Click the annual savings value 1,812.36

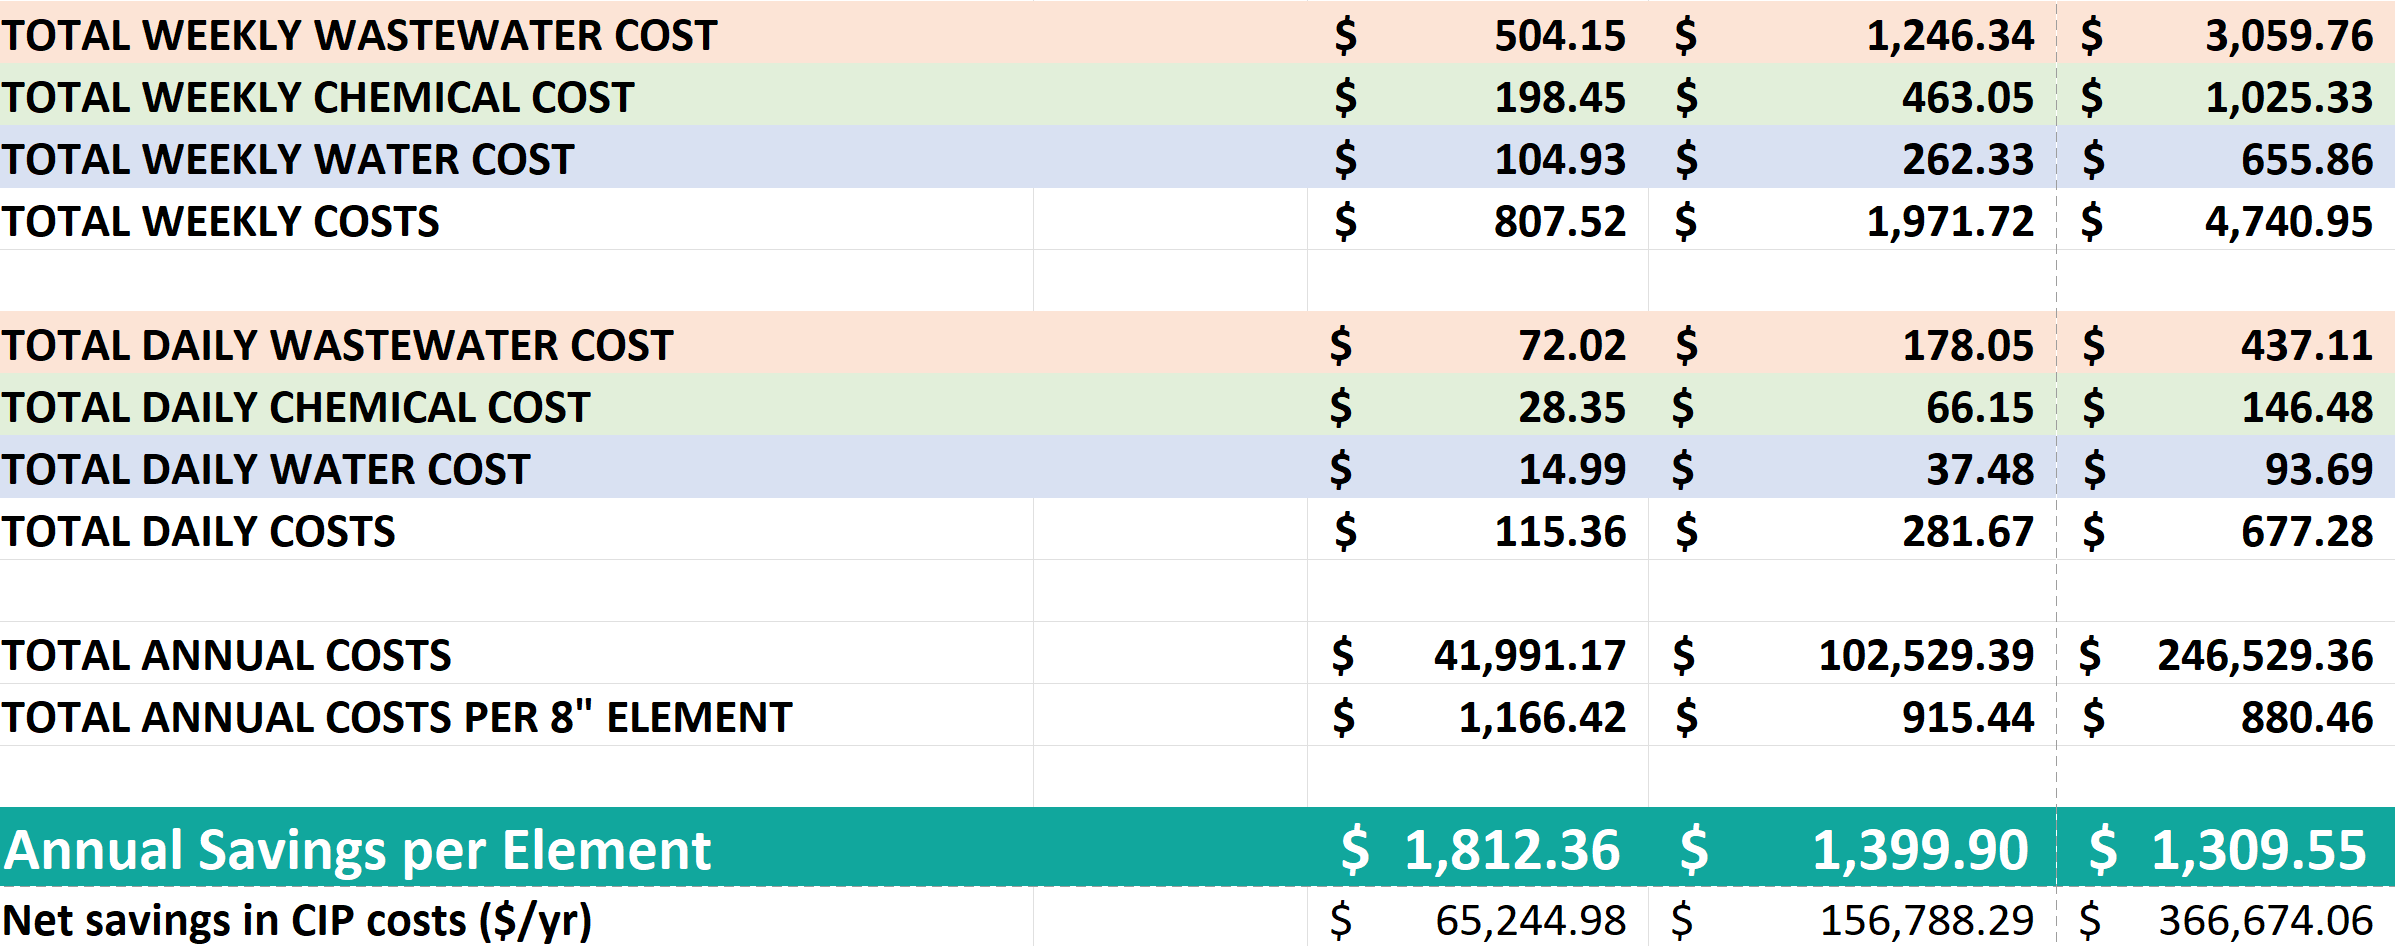(1512, 850)
